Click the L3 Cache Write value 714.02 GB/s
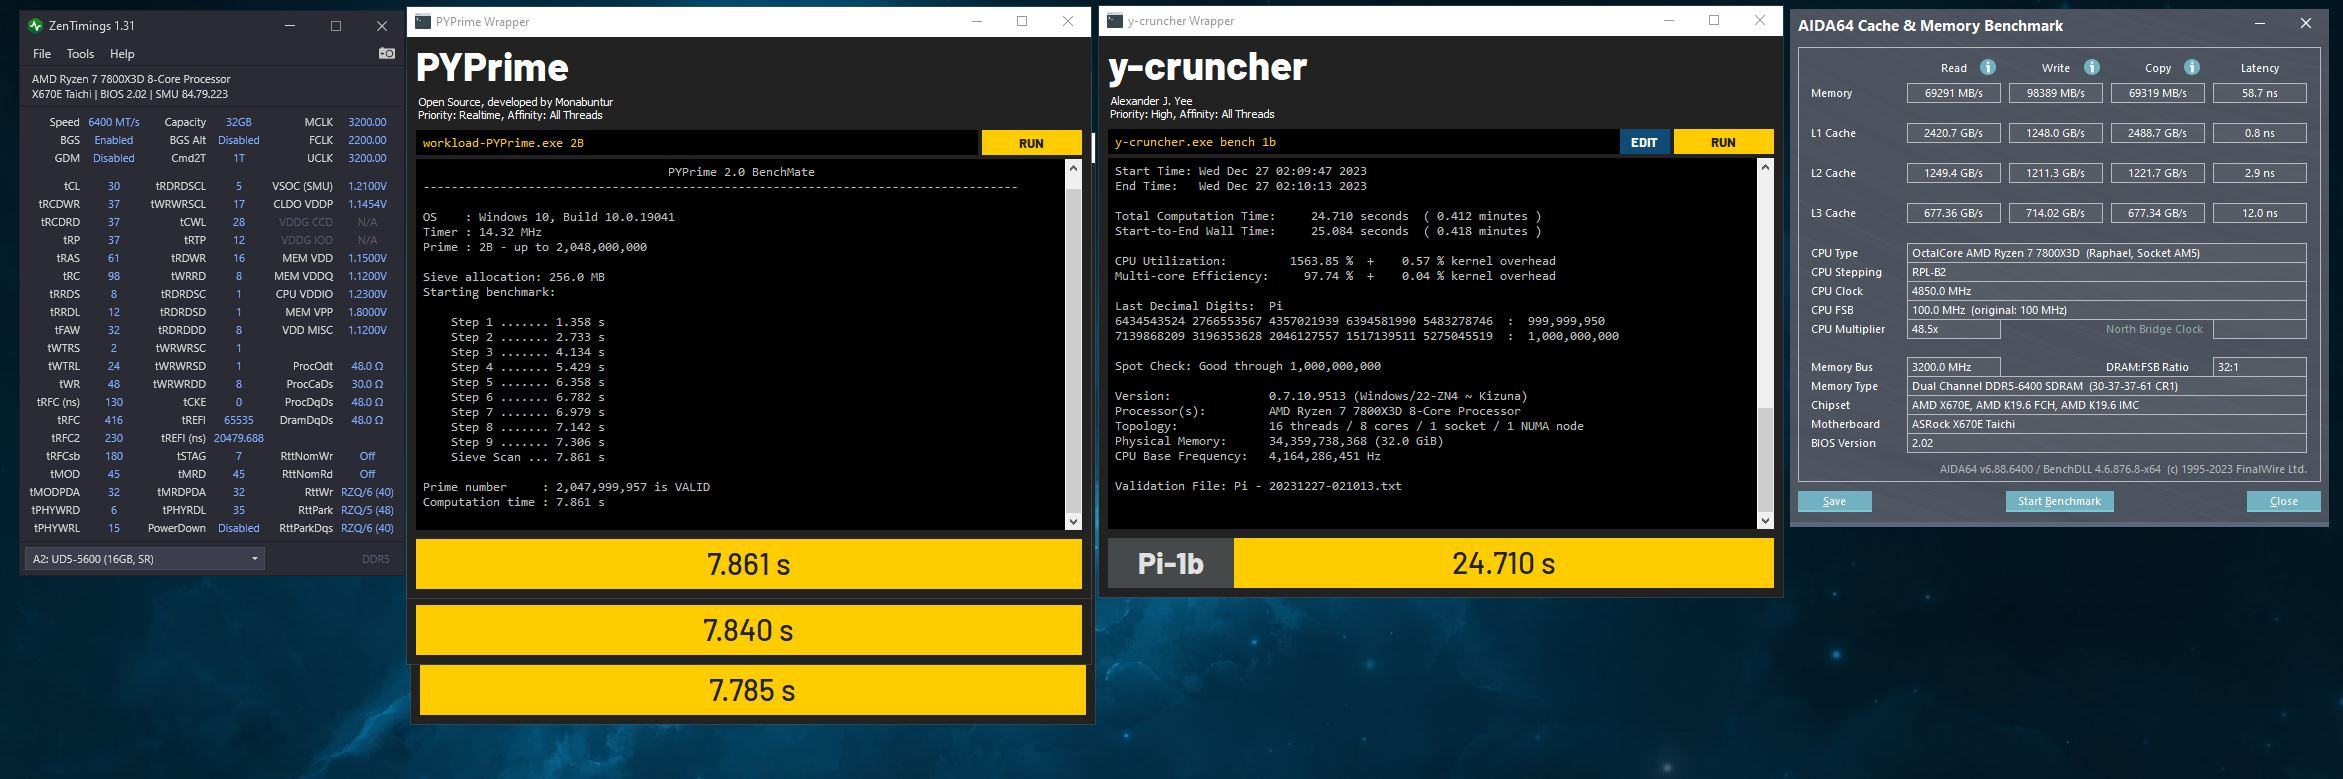Image resolution: width=2343 pixels, height=779 pixels. 2055,213
